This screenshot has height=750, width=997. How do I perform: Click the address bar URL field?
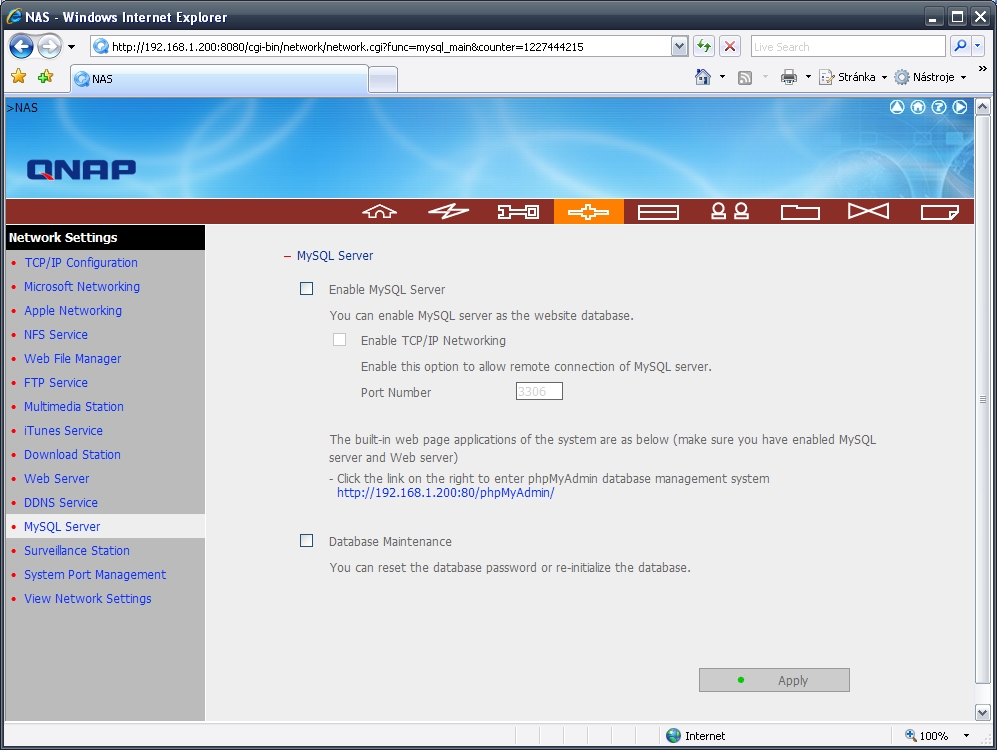click(382, 46)
